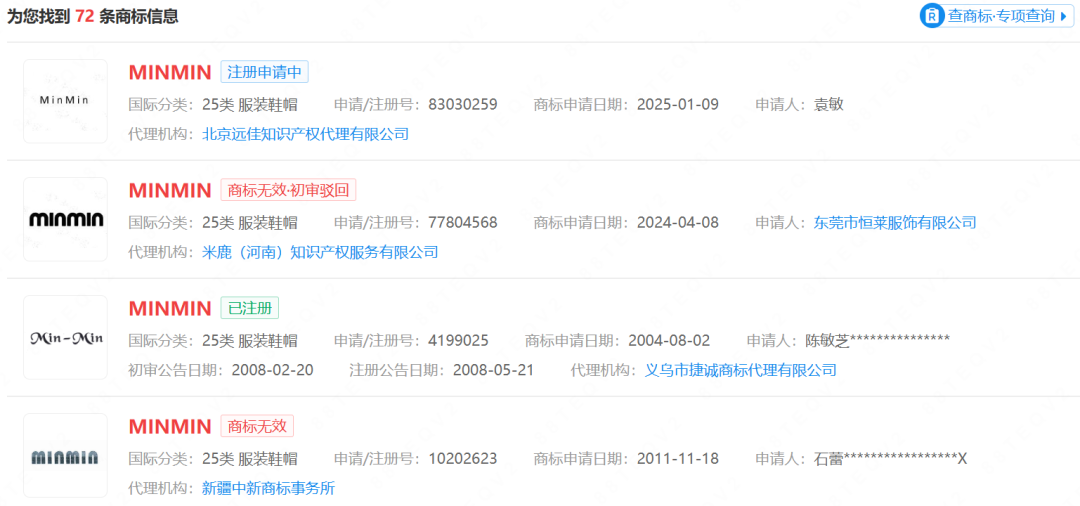Select registration number 10202623
1080x506 pixels.
[462, 458]
